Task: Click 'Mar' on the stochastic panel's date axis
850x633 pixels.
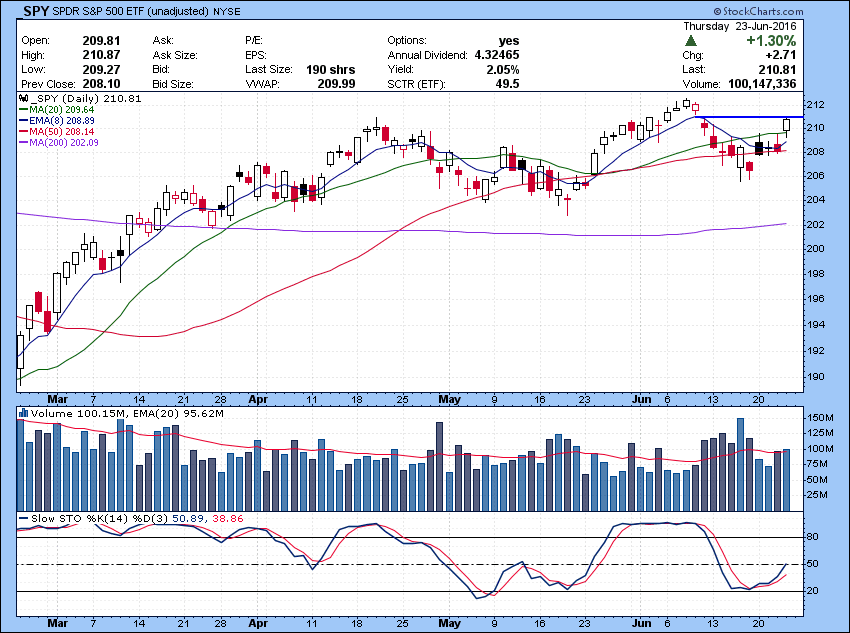Action: [57, 623]
